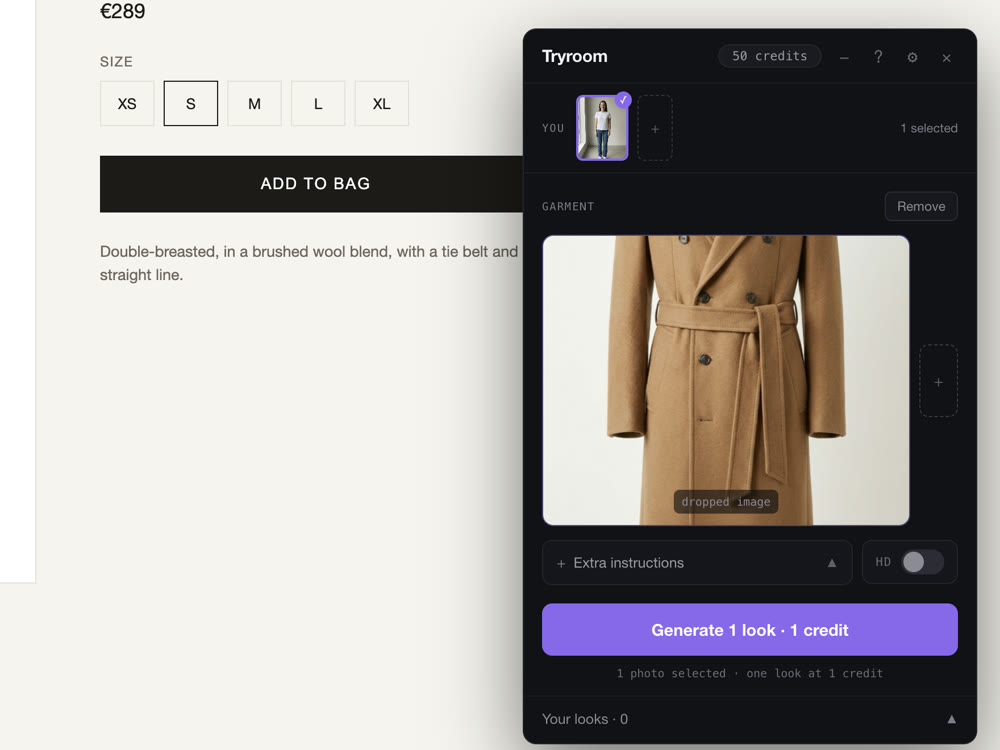1000x750 pixels.
Task: Add another photo in the YOU row
Action: point(655,128)
